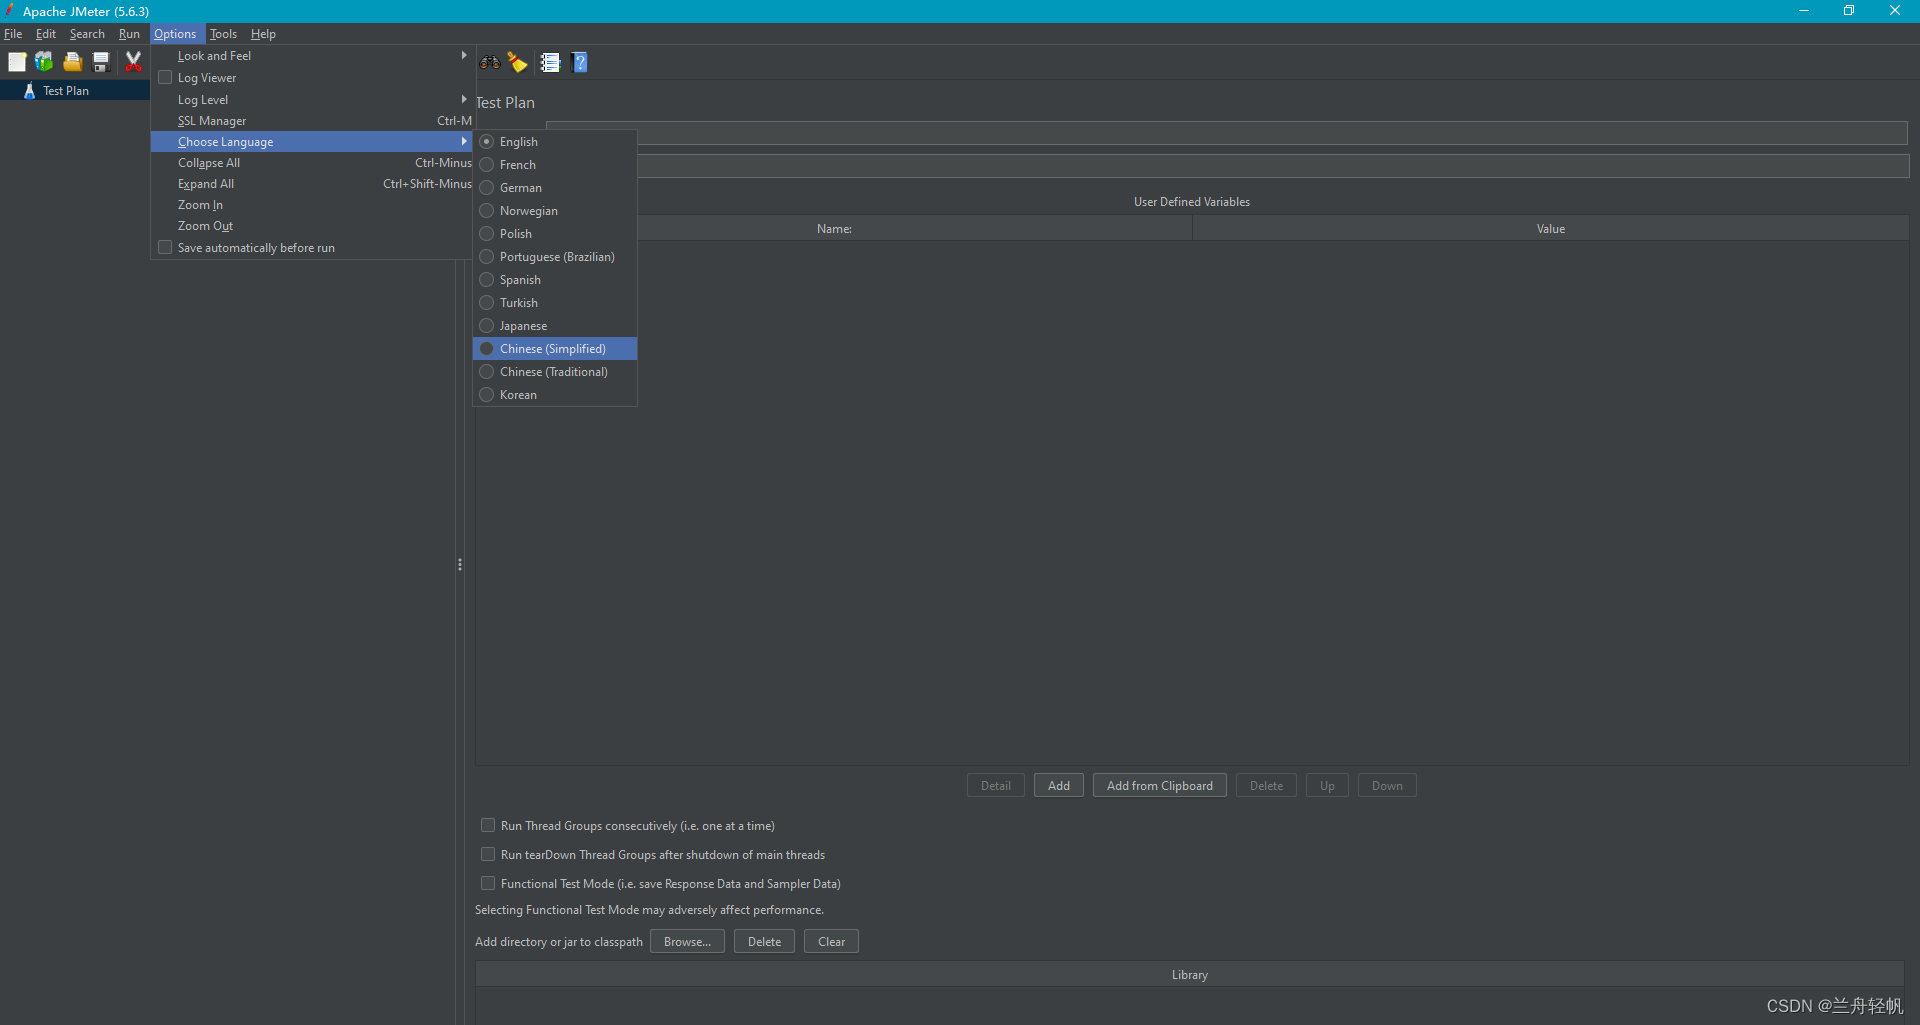1920x1025 pixels.
Task: Open the Templates icon in toolbar
Action: 44,62
